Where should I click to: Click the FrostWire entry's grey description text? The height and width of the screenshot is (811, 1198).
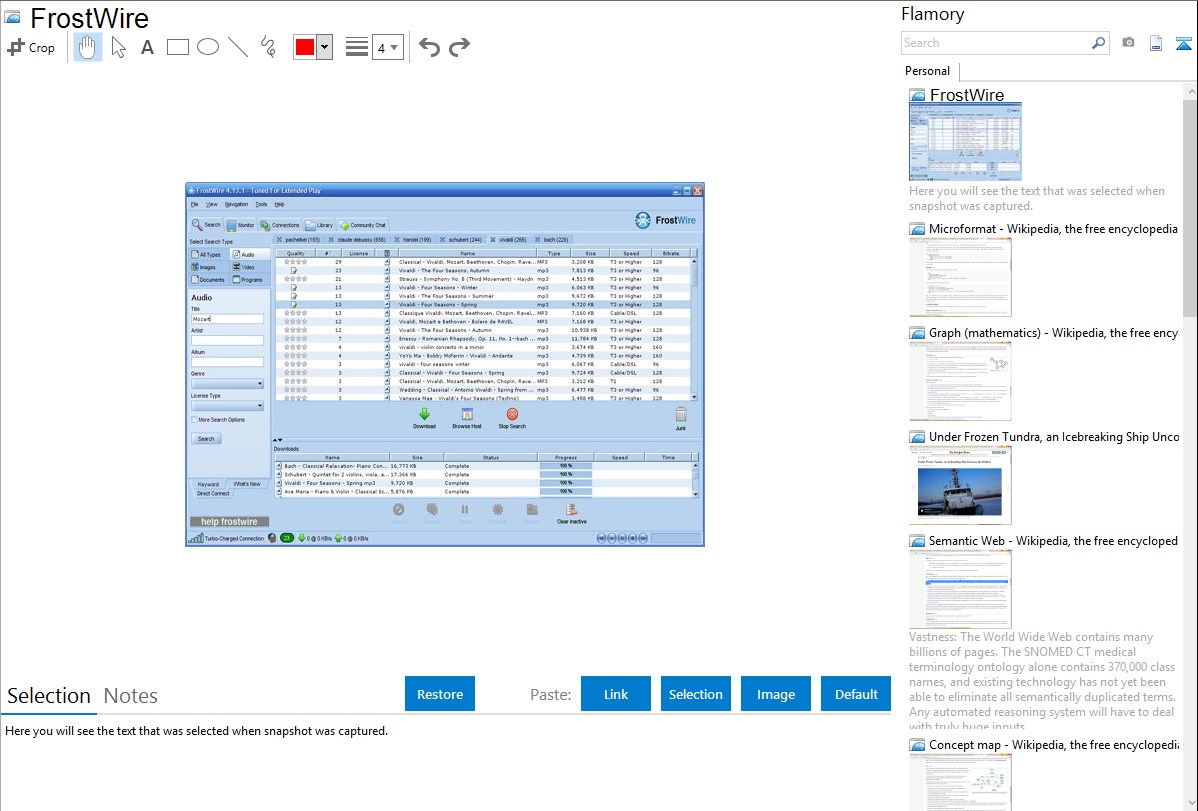(1037, 198)
